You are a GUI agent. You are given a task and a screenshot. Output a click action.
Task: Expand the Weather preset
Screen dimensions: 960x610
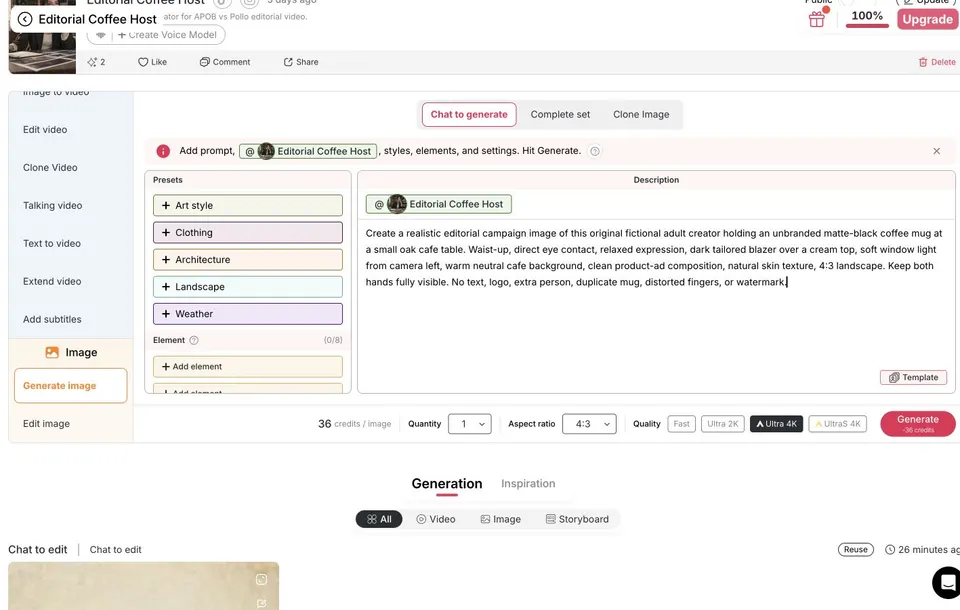pyautogui.click(x=247, y=314)
